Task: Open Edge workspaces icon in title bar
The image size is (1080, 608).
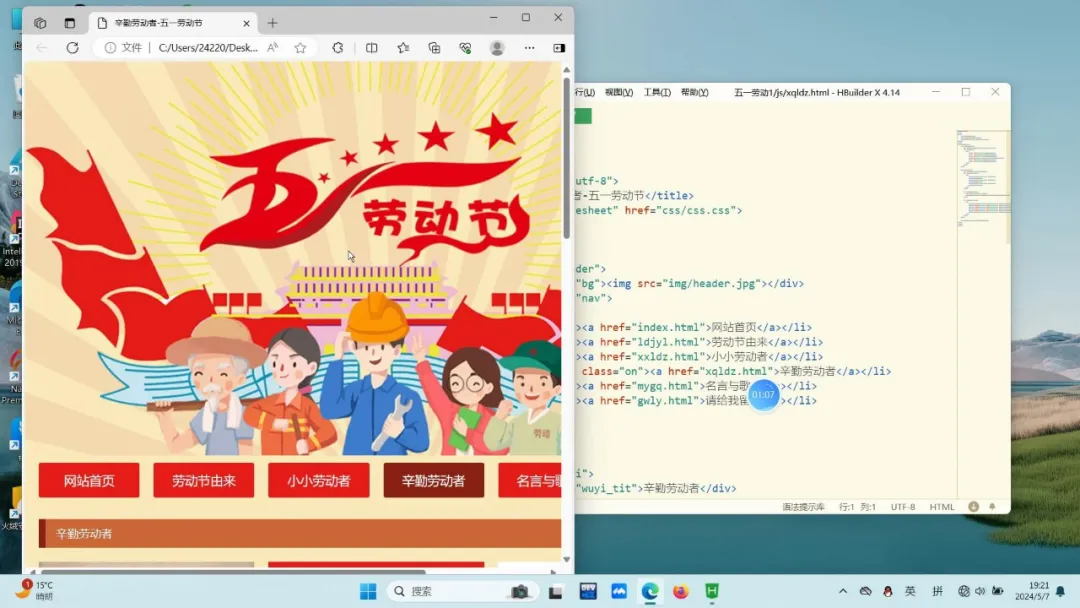Action: [40, 23]
